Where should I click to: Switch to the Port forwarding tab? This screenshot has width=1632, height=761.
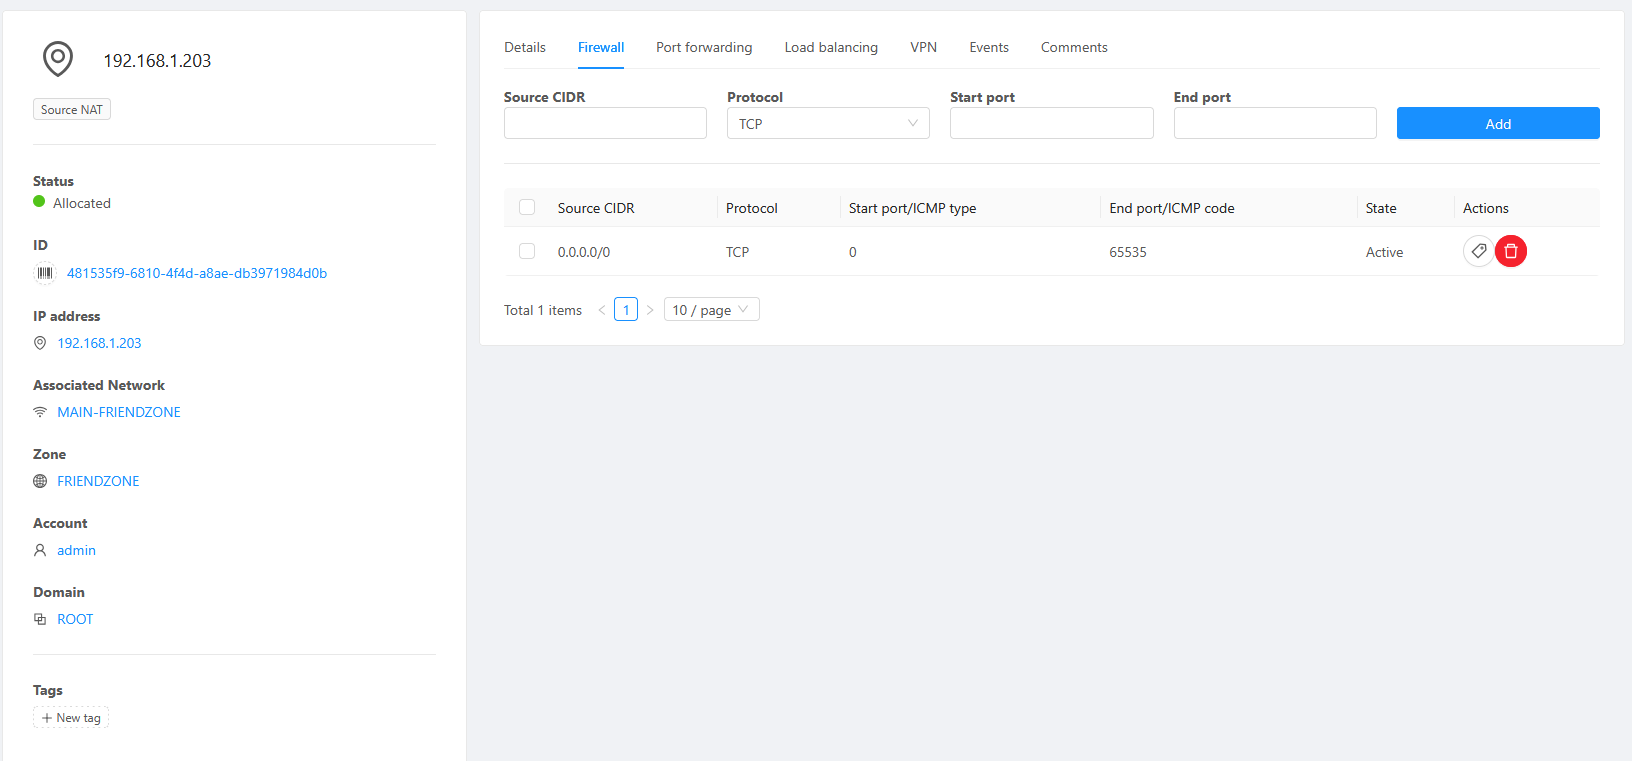coord(704,47)
